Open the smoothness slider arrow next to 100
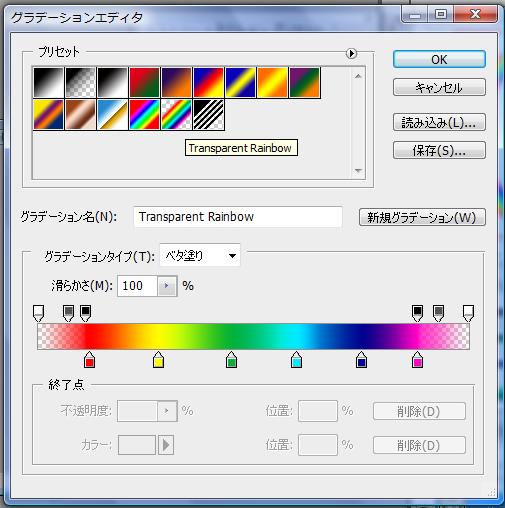This screenshot has height=508, width=505. pos(166,286)
